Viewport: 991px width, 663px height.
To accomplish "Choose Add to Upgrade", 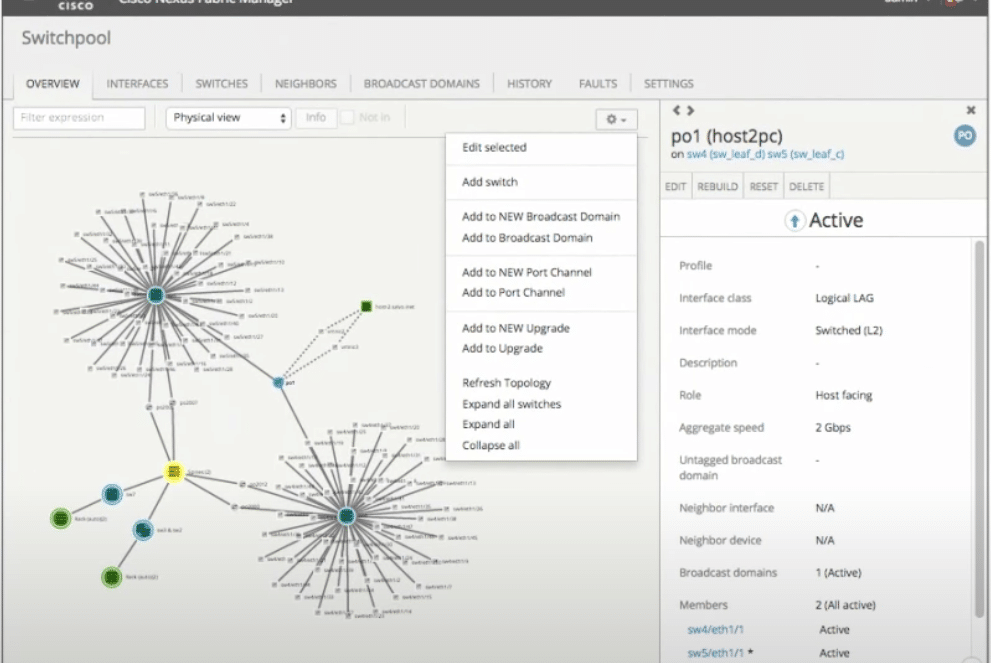I will 541,349.
